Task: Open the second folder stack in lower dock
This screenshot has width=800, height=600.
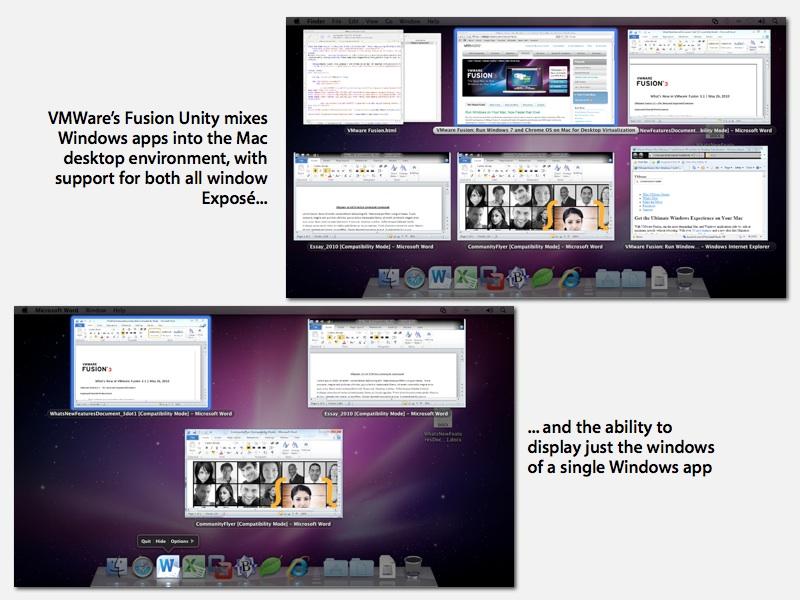Action: tap(361, 567)
